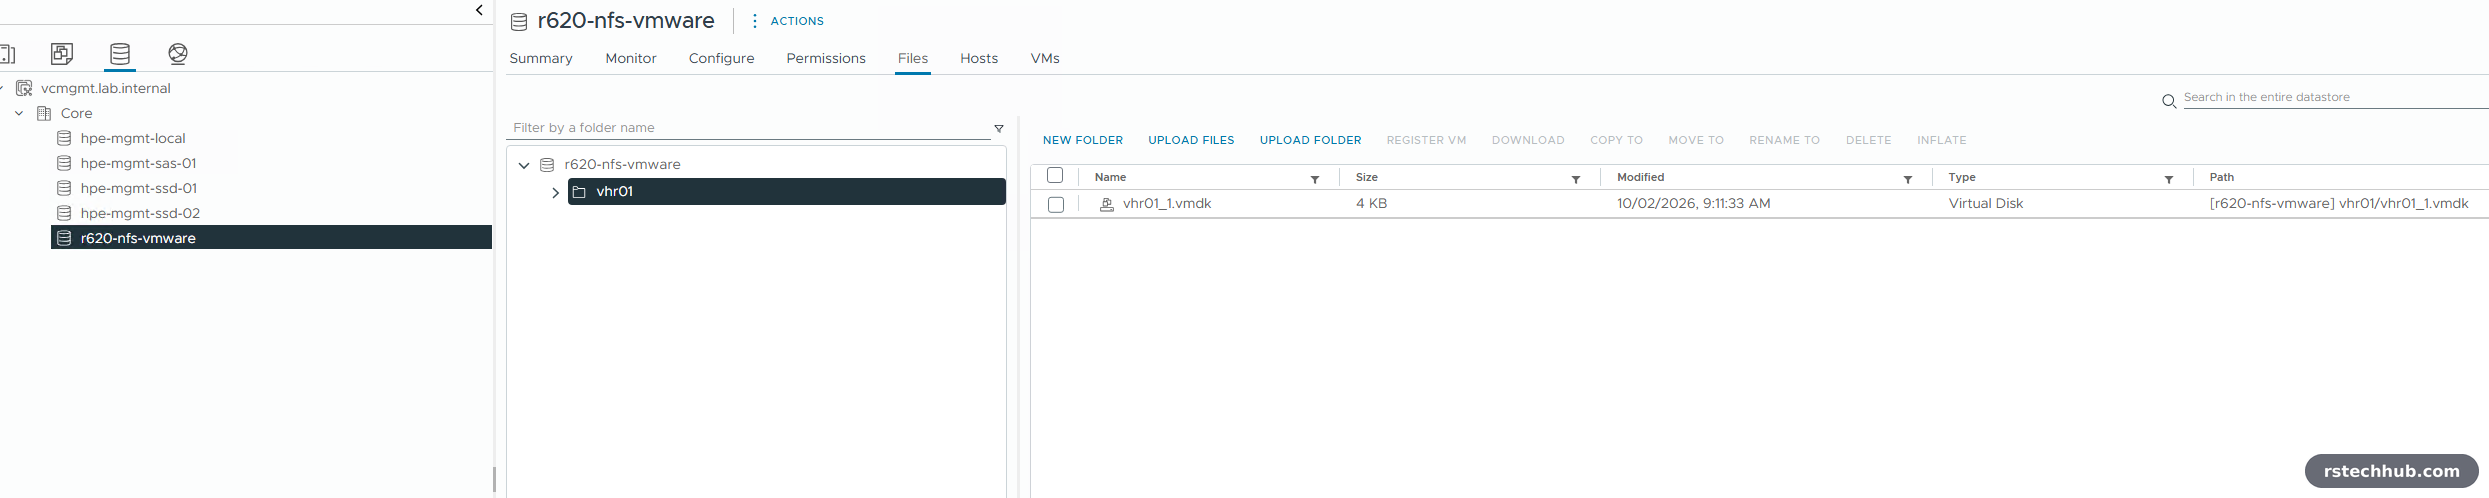Image resolution: width=2489 pixels, height=498 pixels.
Task: Filter the Size column
Action: [1576, 179]
